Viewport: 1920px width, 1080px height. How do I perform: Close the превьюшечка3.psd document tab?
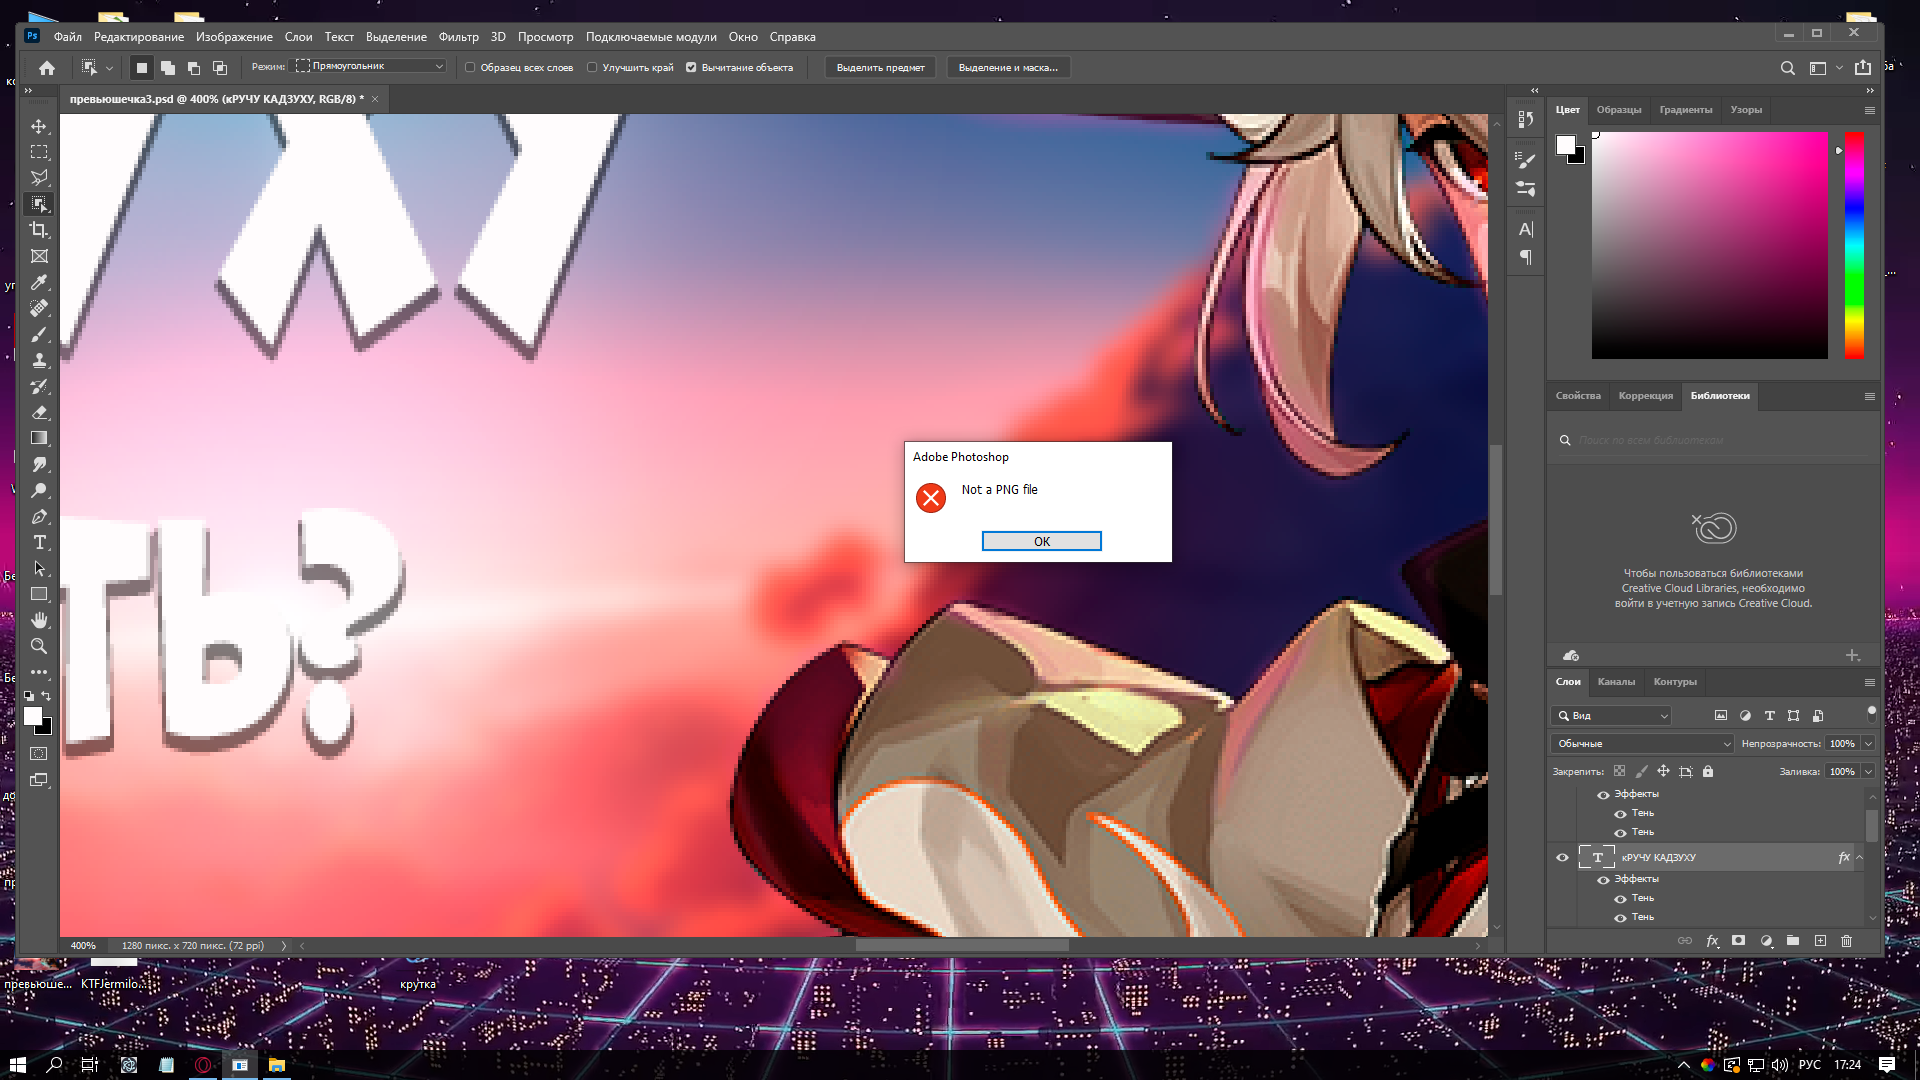coord(375,99)
